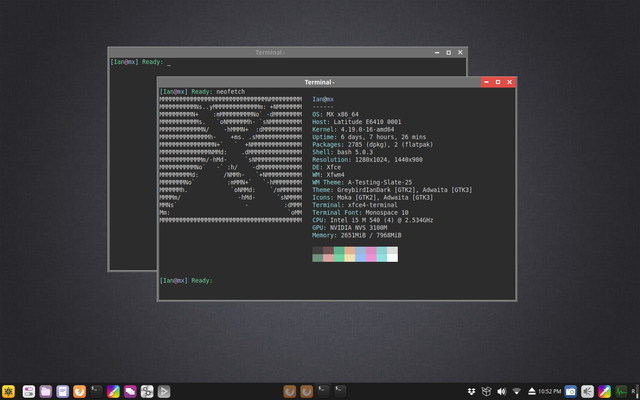Click the "Terminal Font: Monospace 10" line
640x400 pixels.
[360, 213]
